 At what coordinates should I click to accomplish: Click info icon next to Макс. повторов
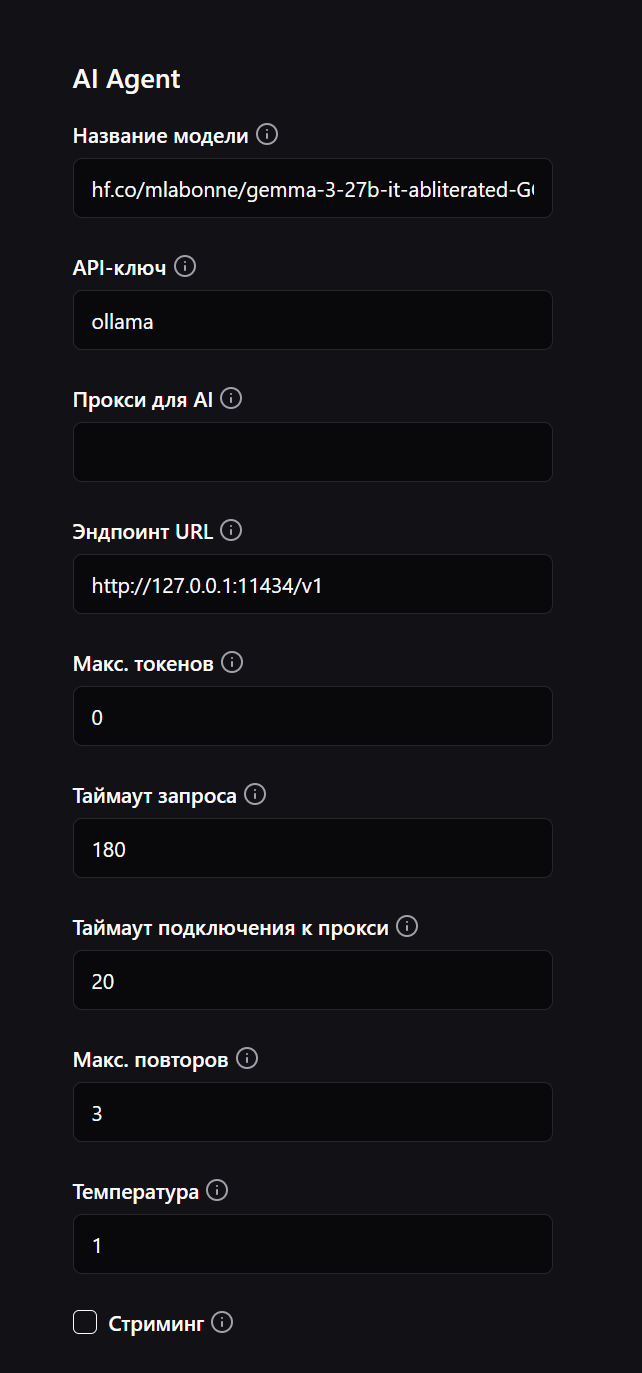pyautogui.click(x=247, y=1059)
